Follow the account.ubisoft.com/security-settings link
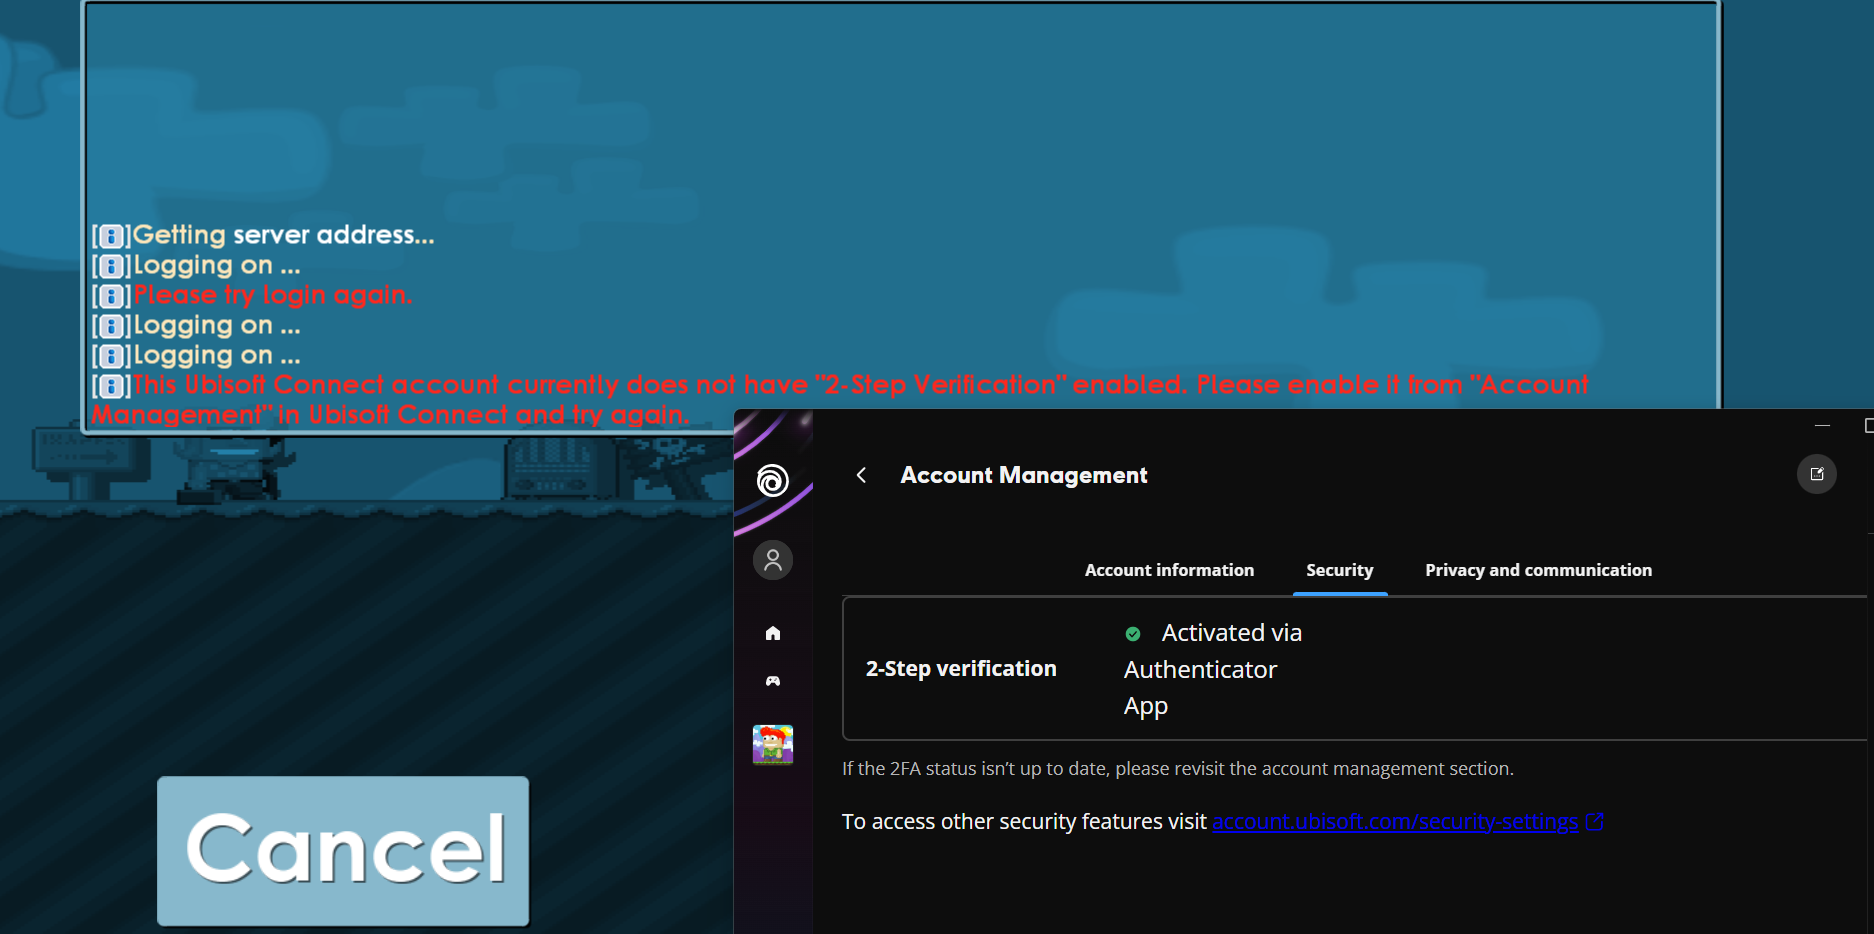 point(1395,822)
